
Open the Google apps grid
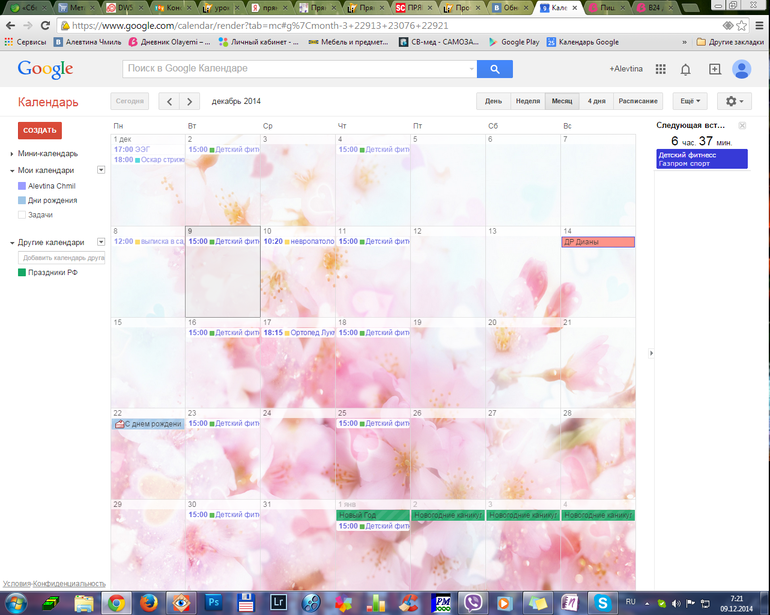661,69
